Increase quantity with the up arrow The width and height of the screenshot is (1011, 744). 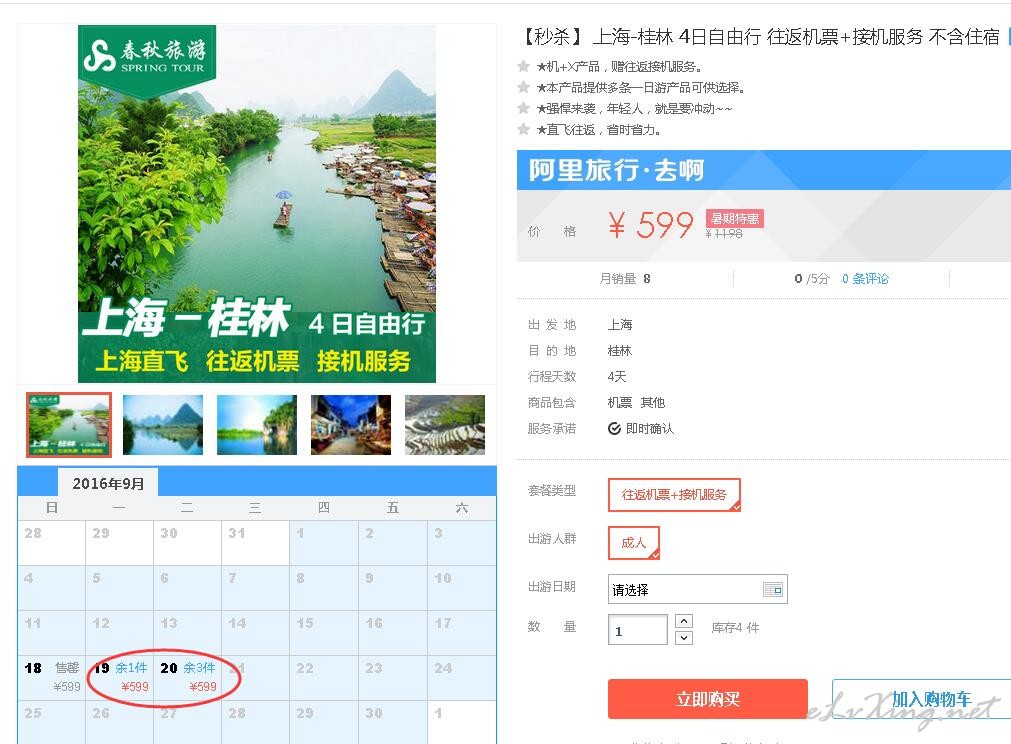pyautogui.click(x=683, y=621)
